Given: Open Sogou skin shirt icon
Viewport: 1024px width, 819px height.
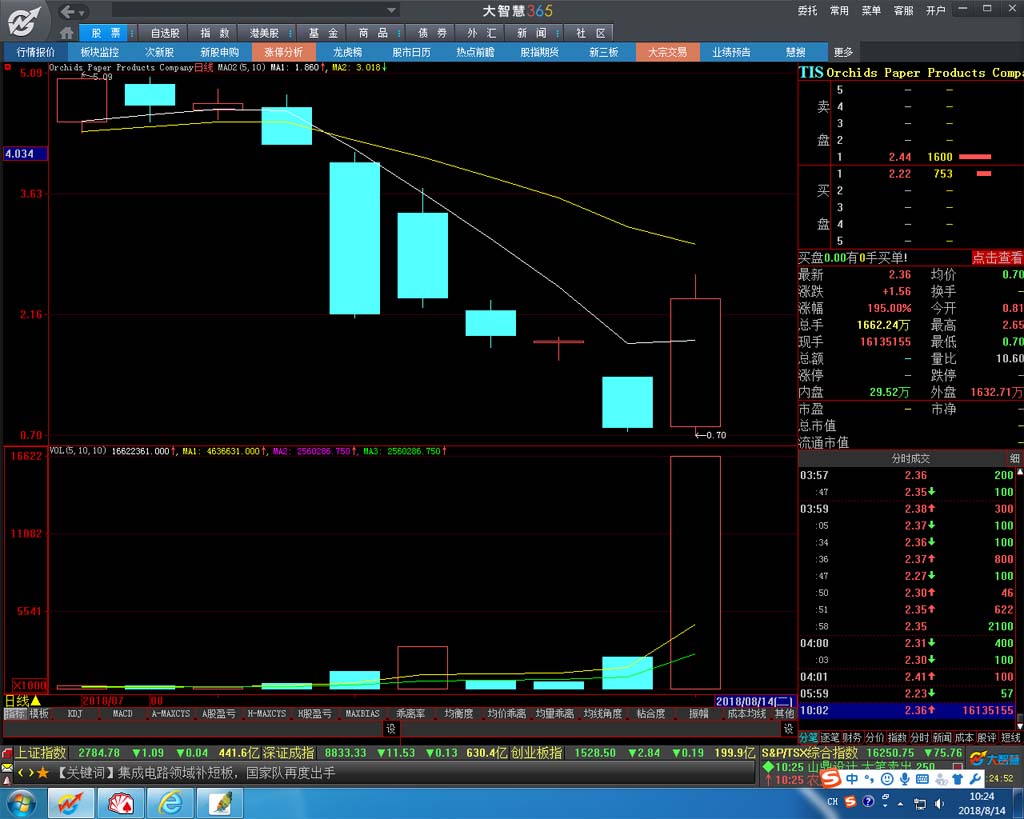Looking at the screenshot, I should click(958, 779).
